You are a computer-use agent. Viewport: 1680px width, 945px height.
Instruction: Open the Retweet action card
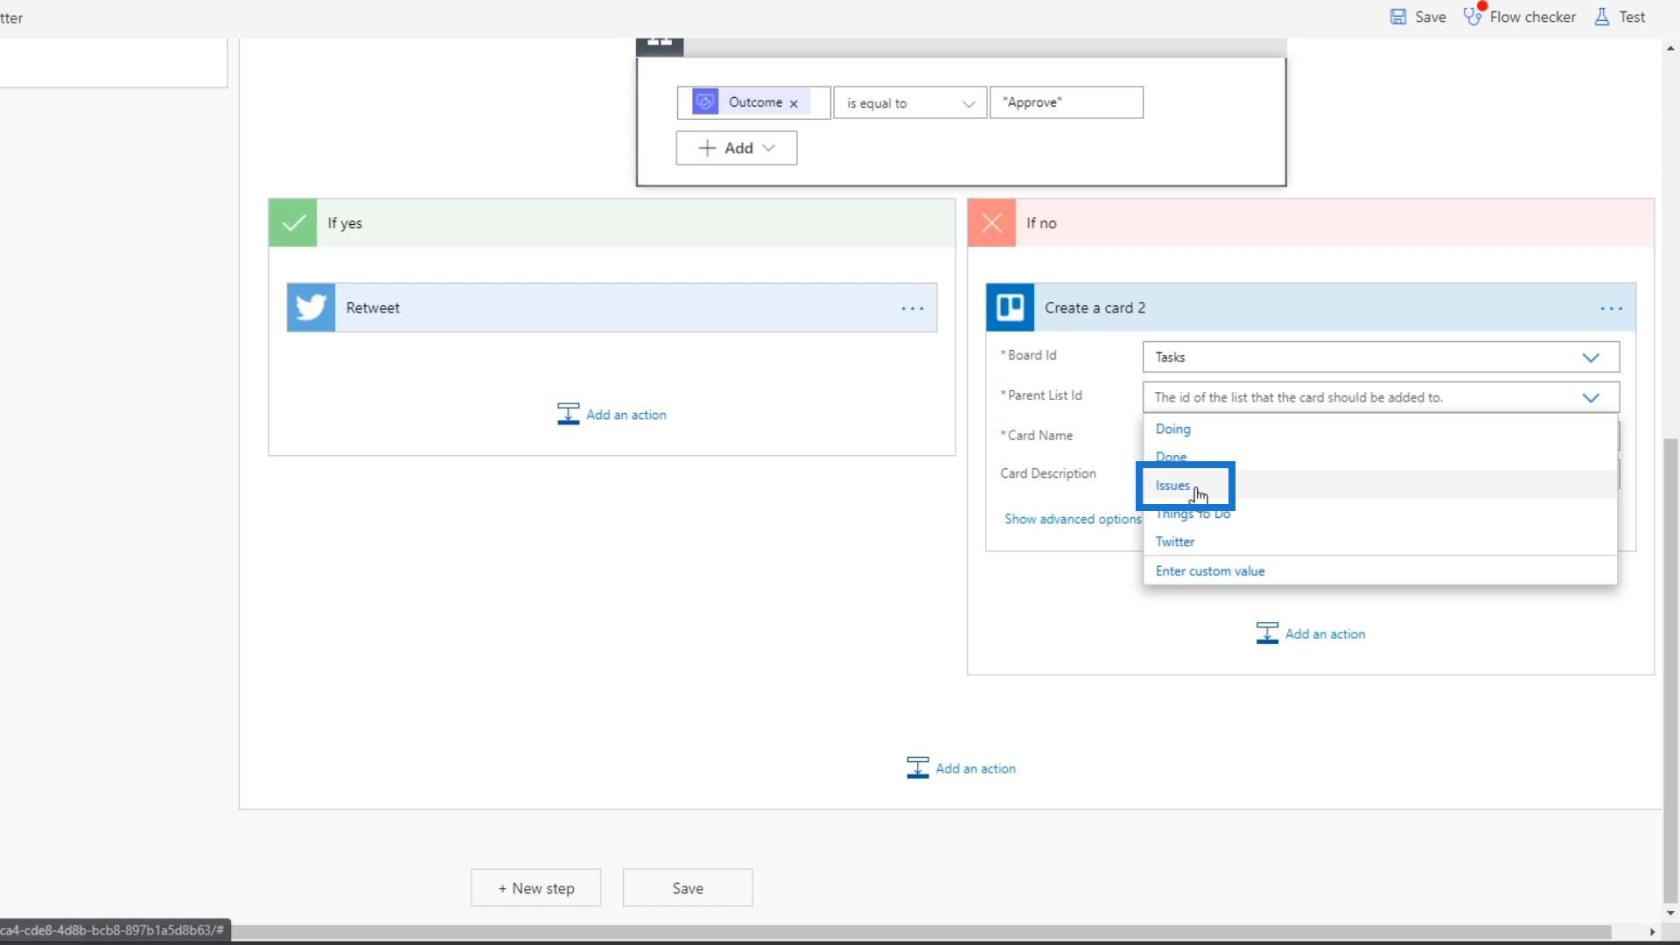pyautogui.click(x=612, y=308)
